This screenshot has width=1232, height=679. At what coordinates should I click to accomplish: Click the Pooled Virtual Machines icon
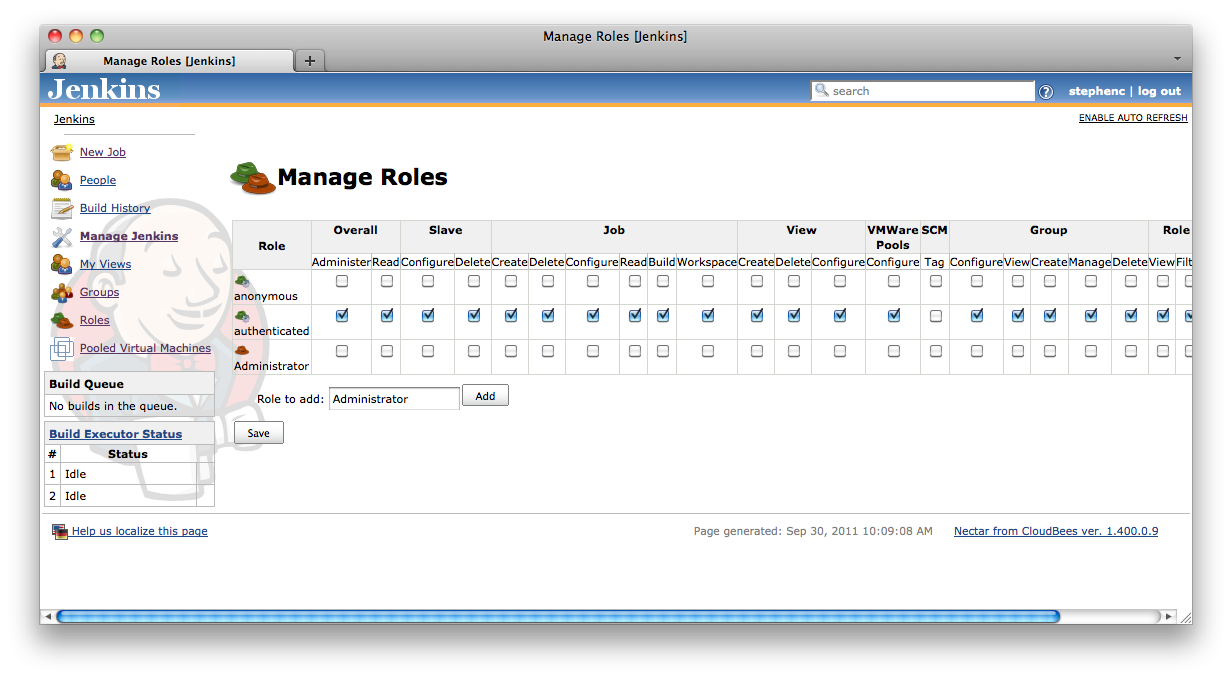coord(62,348)
